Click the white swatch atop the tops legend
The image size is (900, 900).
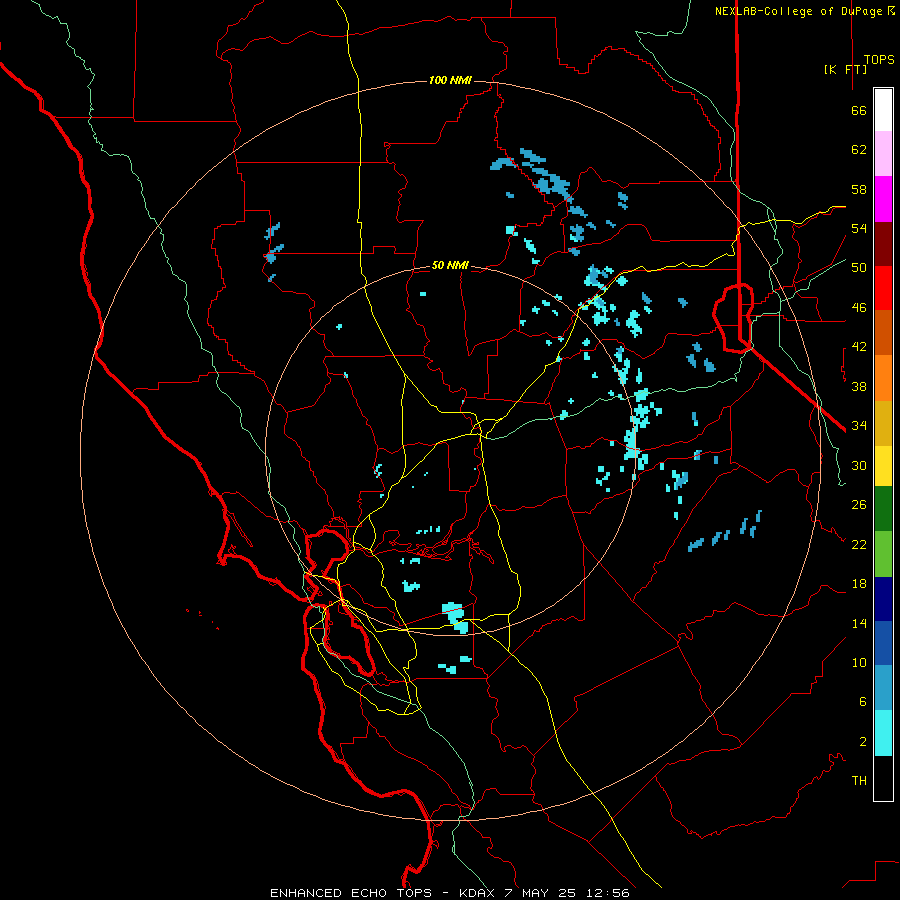[x=883, y=110]
